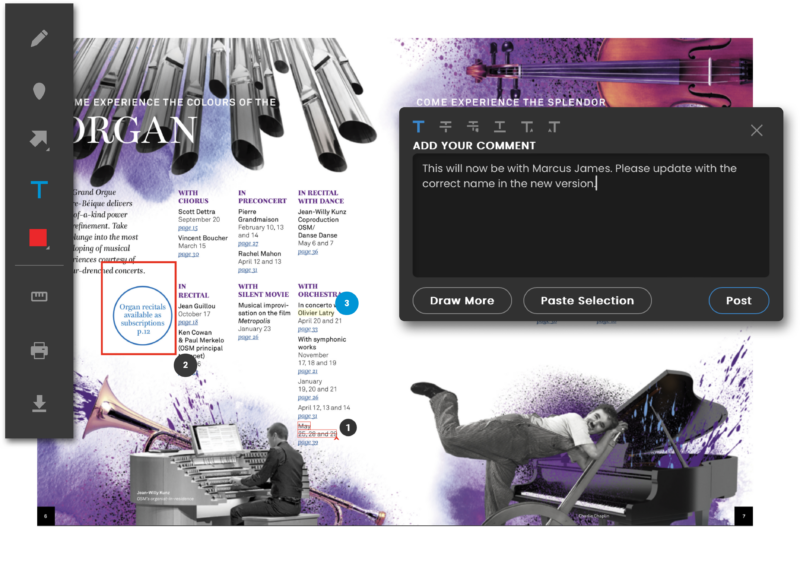Close the Add Your Comment dialog

(757, 130)
